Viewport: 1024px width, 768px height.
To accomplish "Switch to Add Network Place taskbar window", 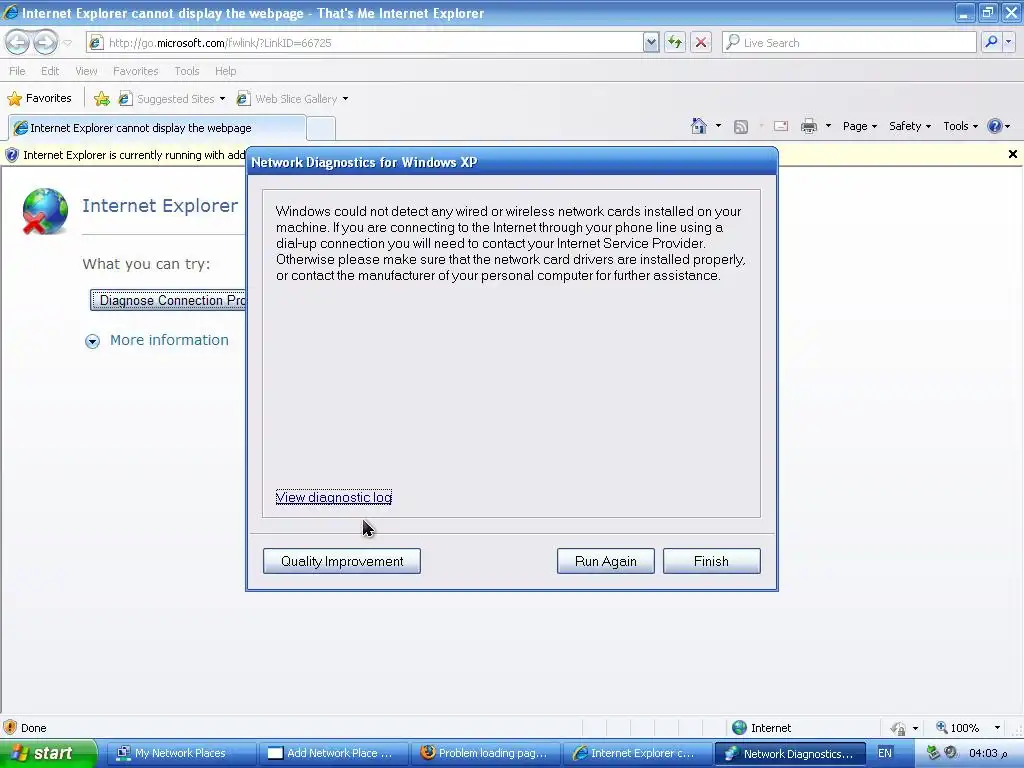I will (332, 754).
